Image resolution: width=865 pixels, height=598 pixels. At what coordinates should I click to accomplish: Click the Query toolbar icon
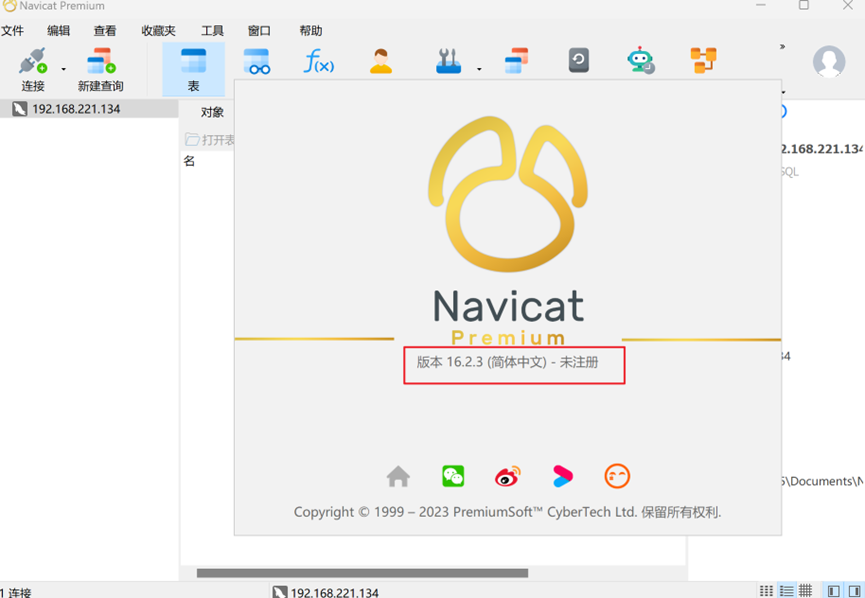[x=516, y=61]
